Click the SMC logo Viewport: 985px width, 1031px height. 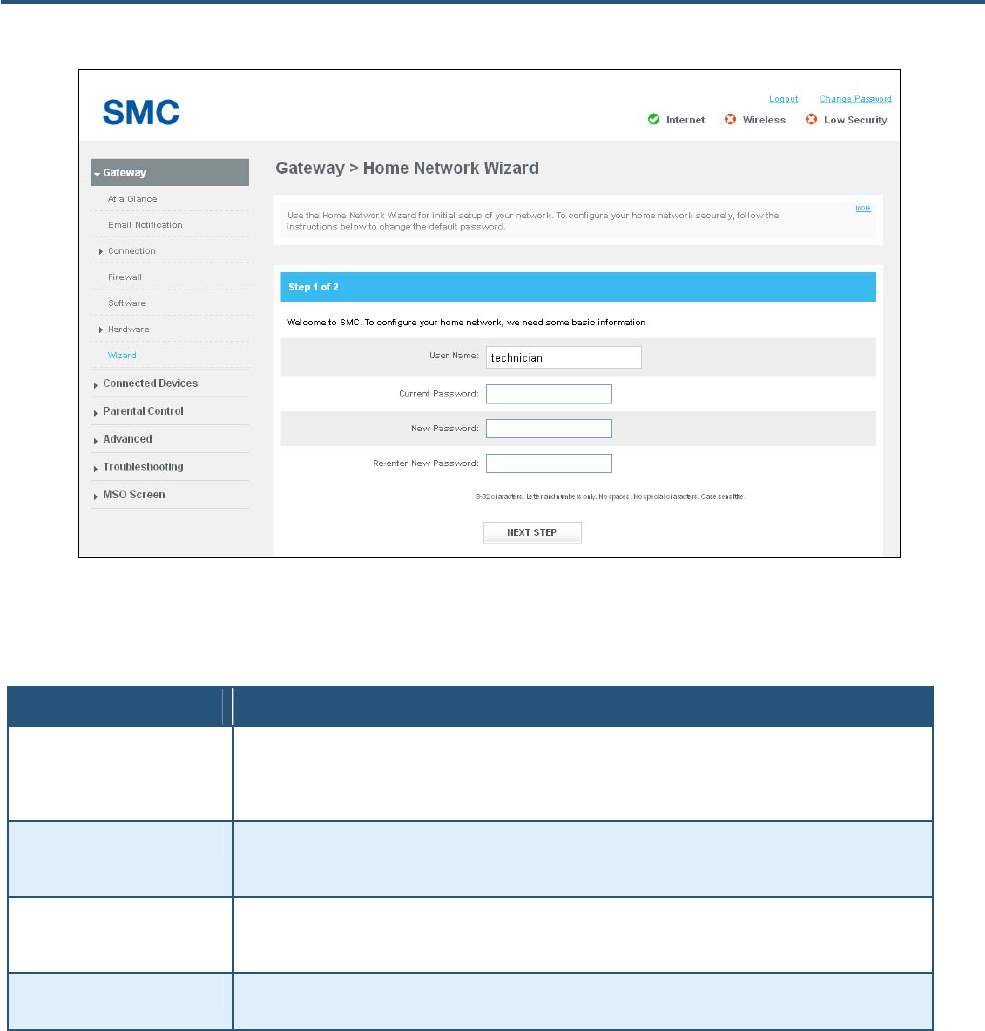pos(141,112)
